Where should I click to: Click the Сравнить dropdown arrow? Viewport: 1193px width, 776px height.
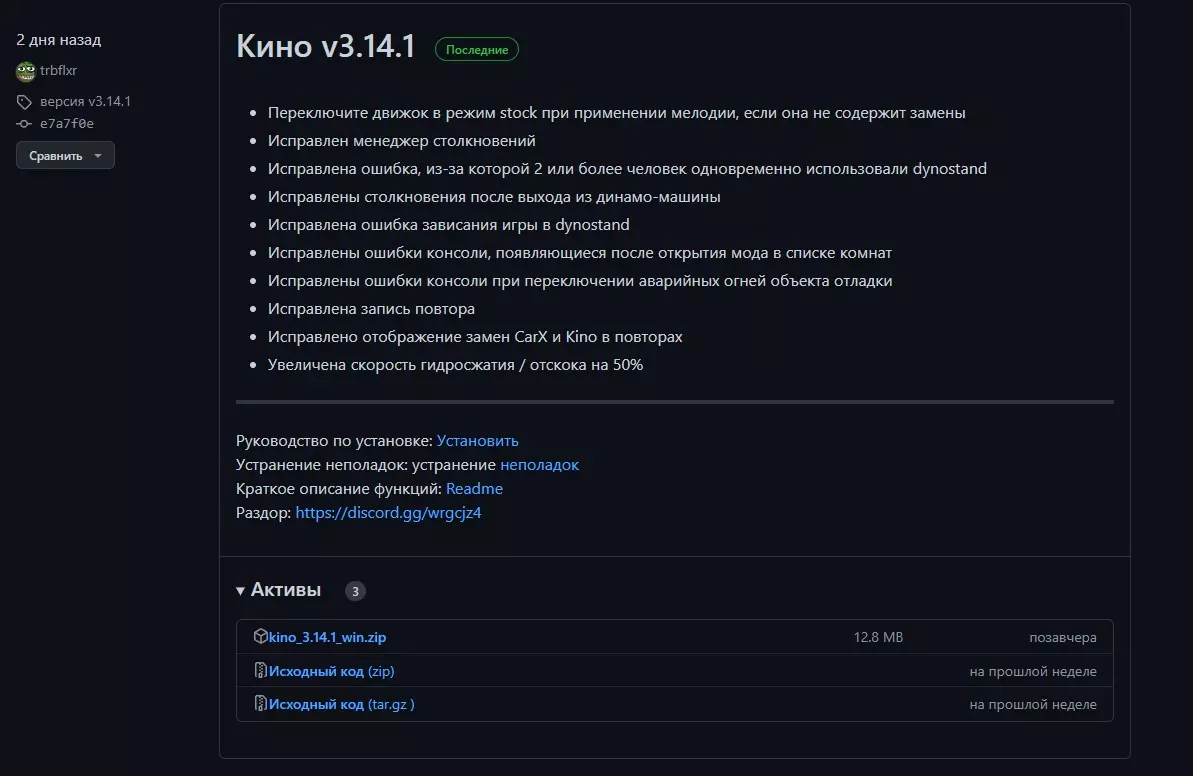tap(98, 156)
